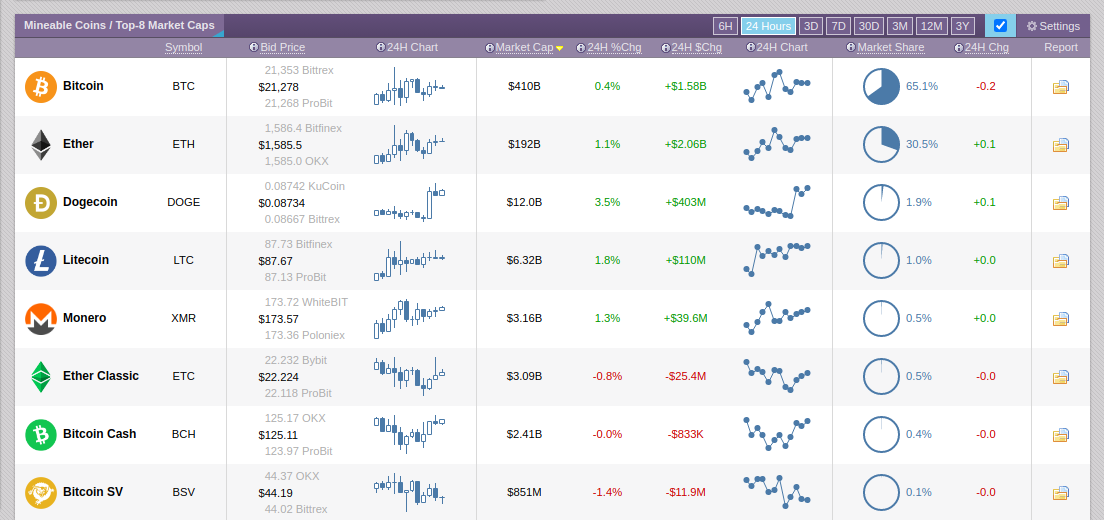The image size is (1104, 520).
Task: Sort by Market Share column header
Action: [x=890, y=47]
